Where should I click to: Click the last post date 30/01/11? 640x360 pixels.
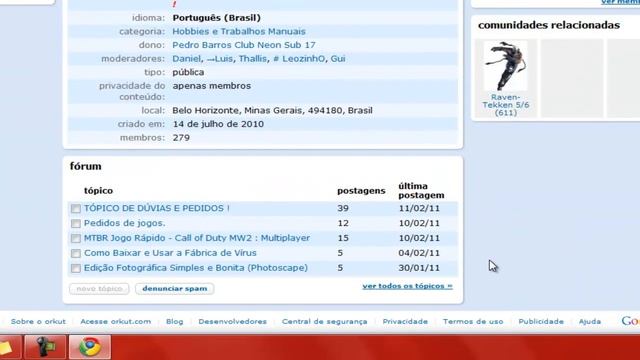point(419,268)
